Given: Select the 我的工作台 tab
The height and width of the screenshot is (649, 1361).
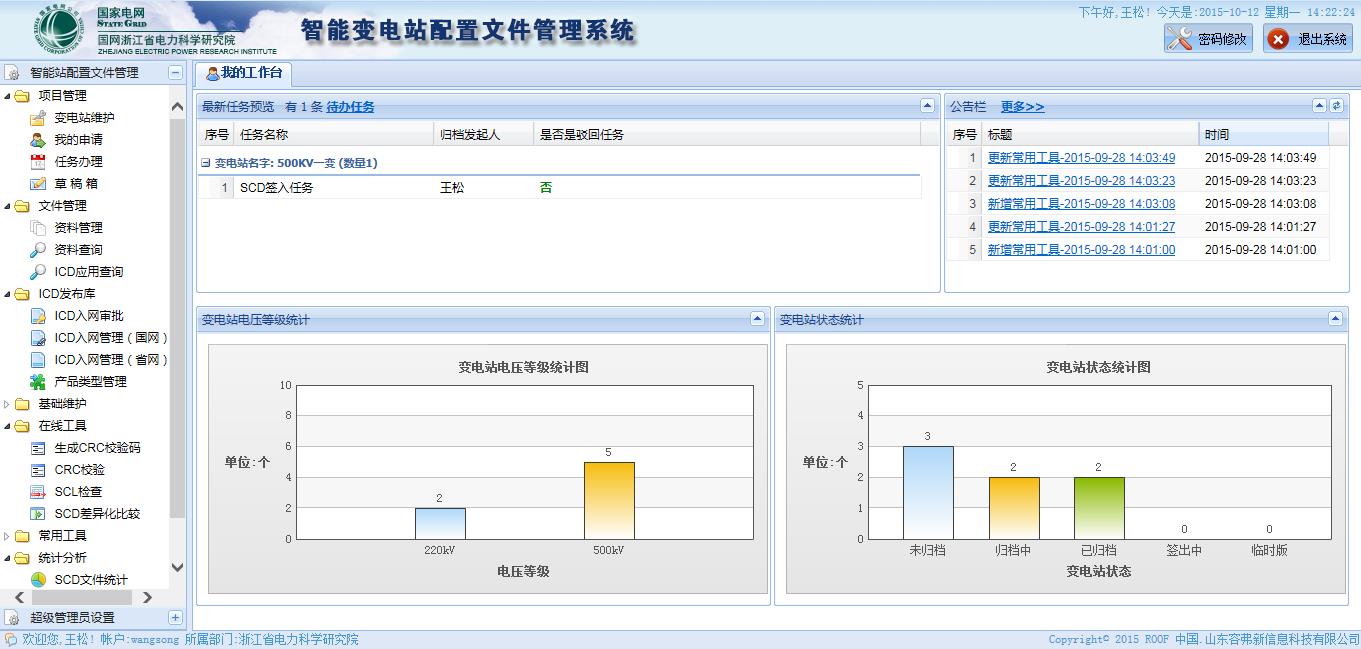Looking at the screenshot, I should pyautogui.click(x=243, y=73).
